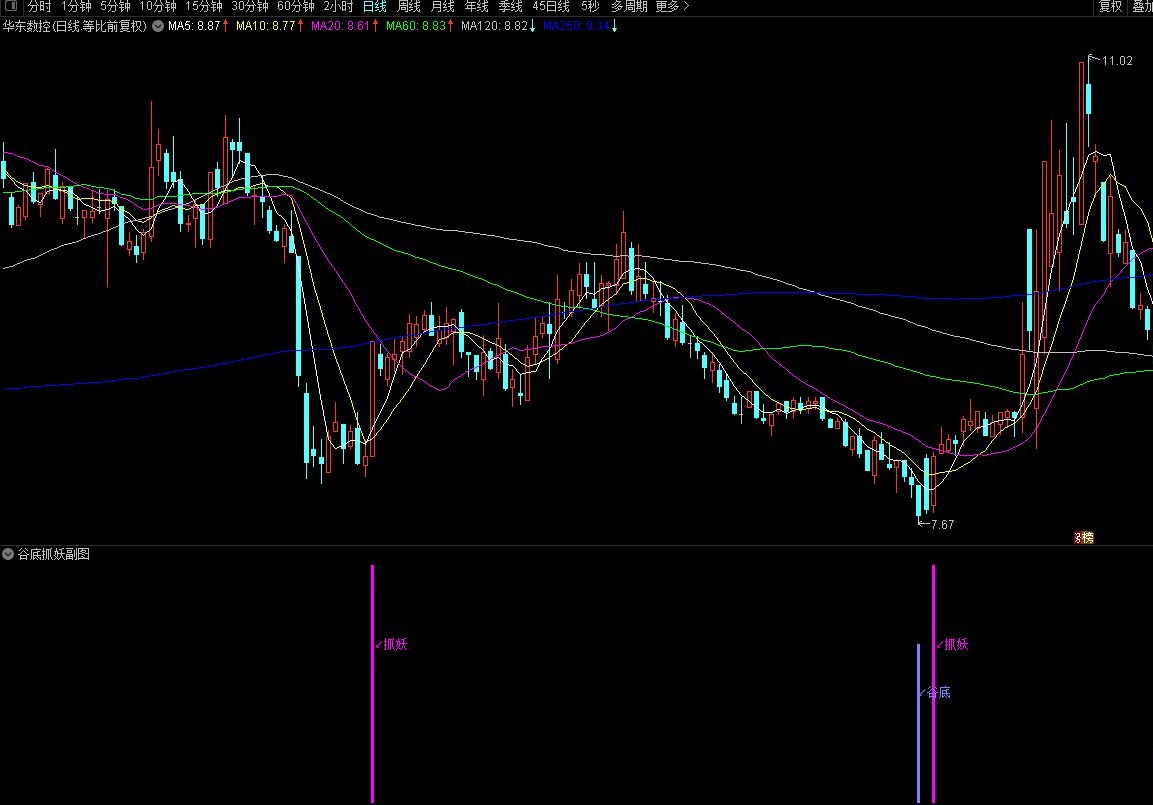Select the 10分钟 period tab
The image size is (1153, 805).
click(157, 7)
